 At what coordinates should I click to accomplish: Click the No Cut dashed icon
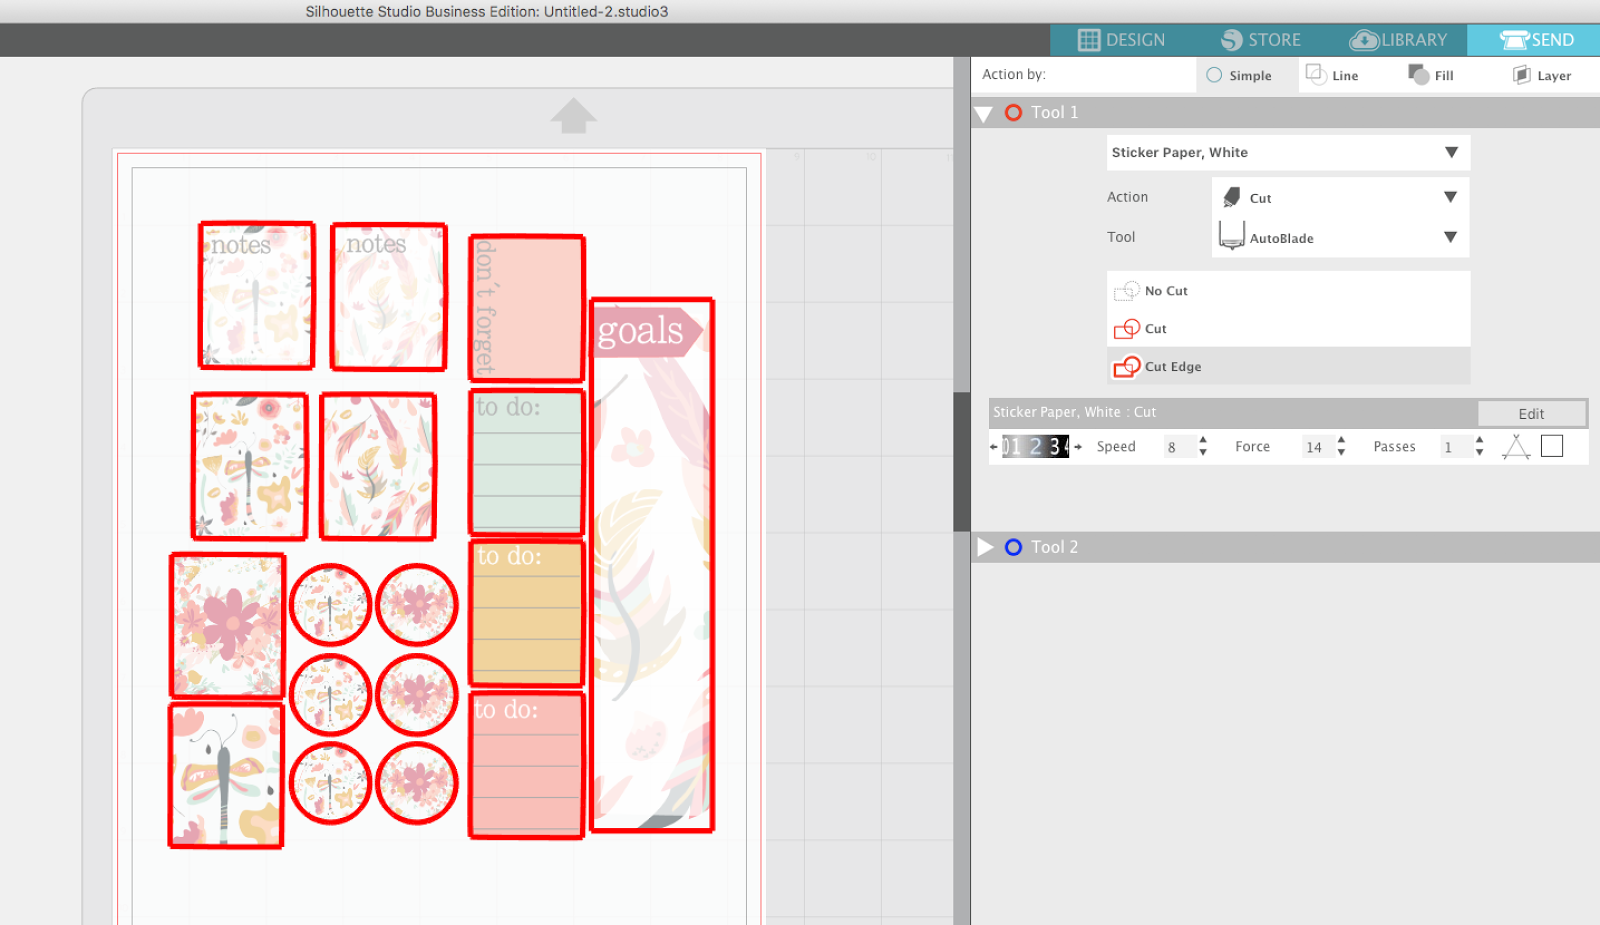click(1127, 291)
